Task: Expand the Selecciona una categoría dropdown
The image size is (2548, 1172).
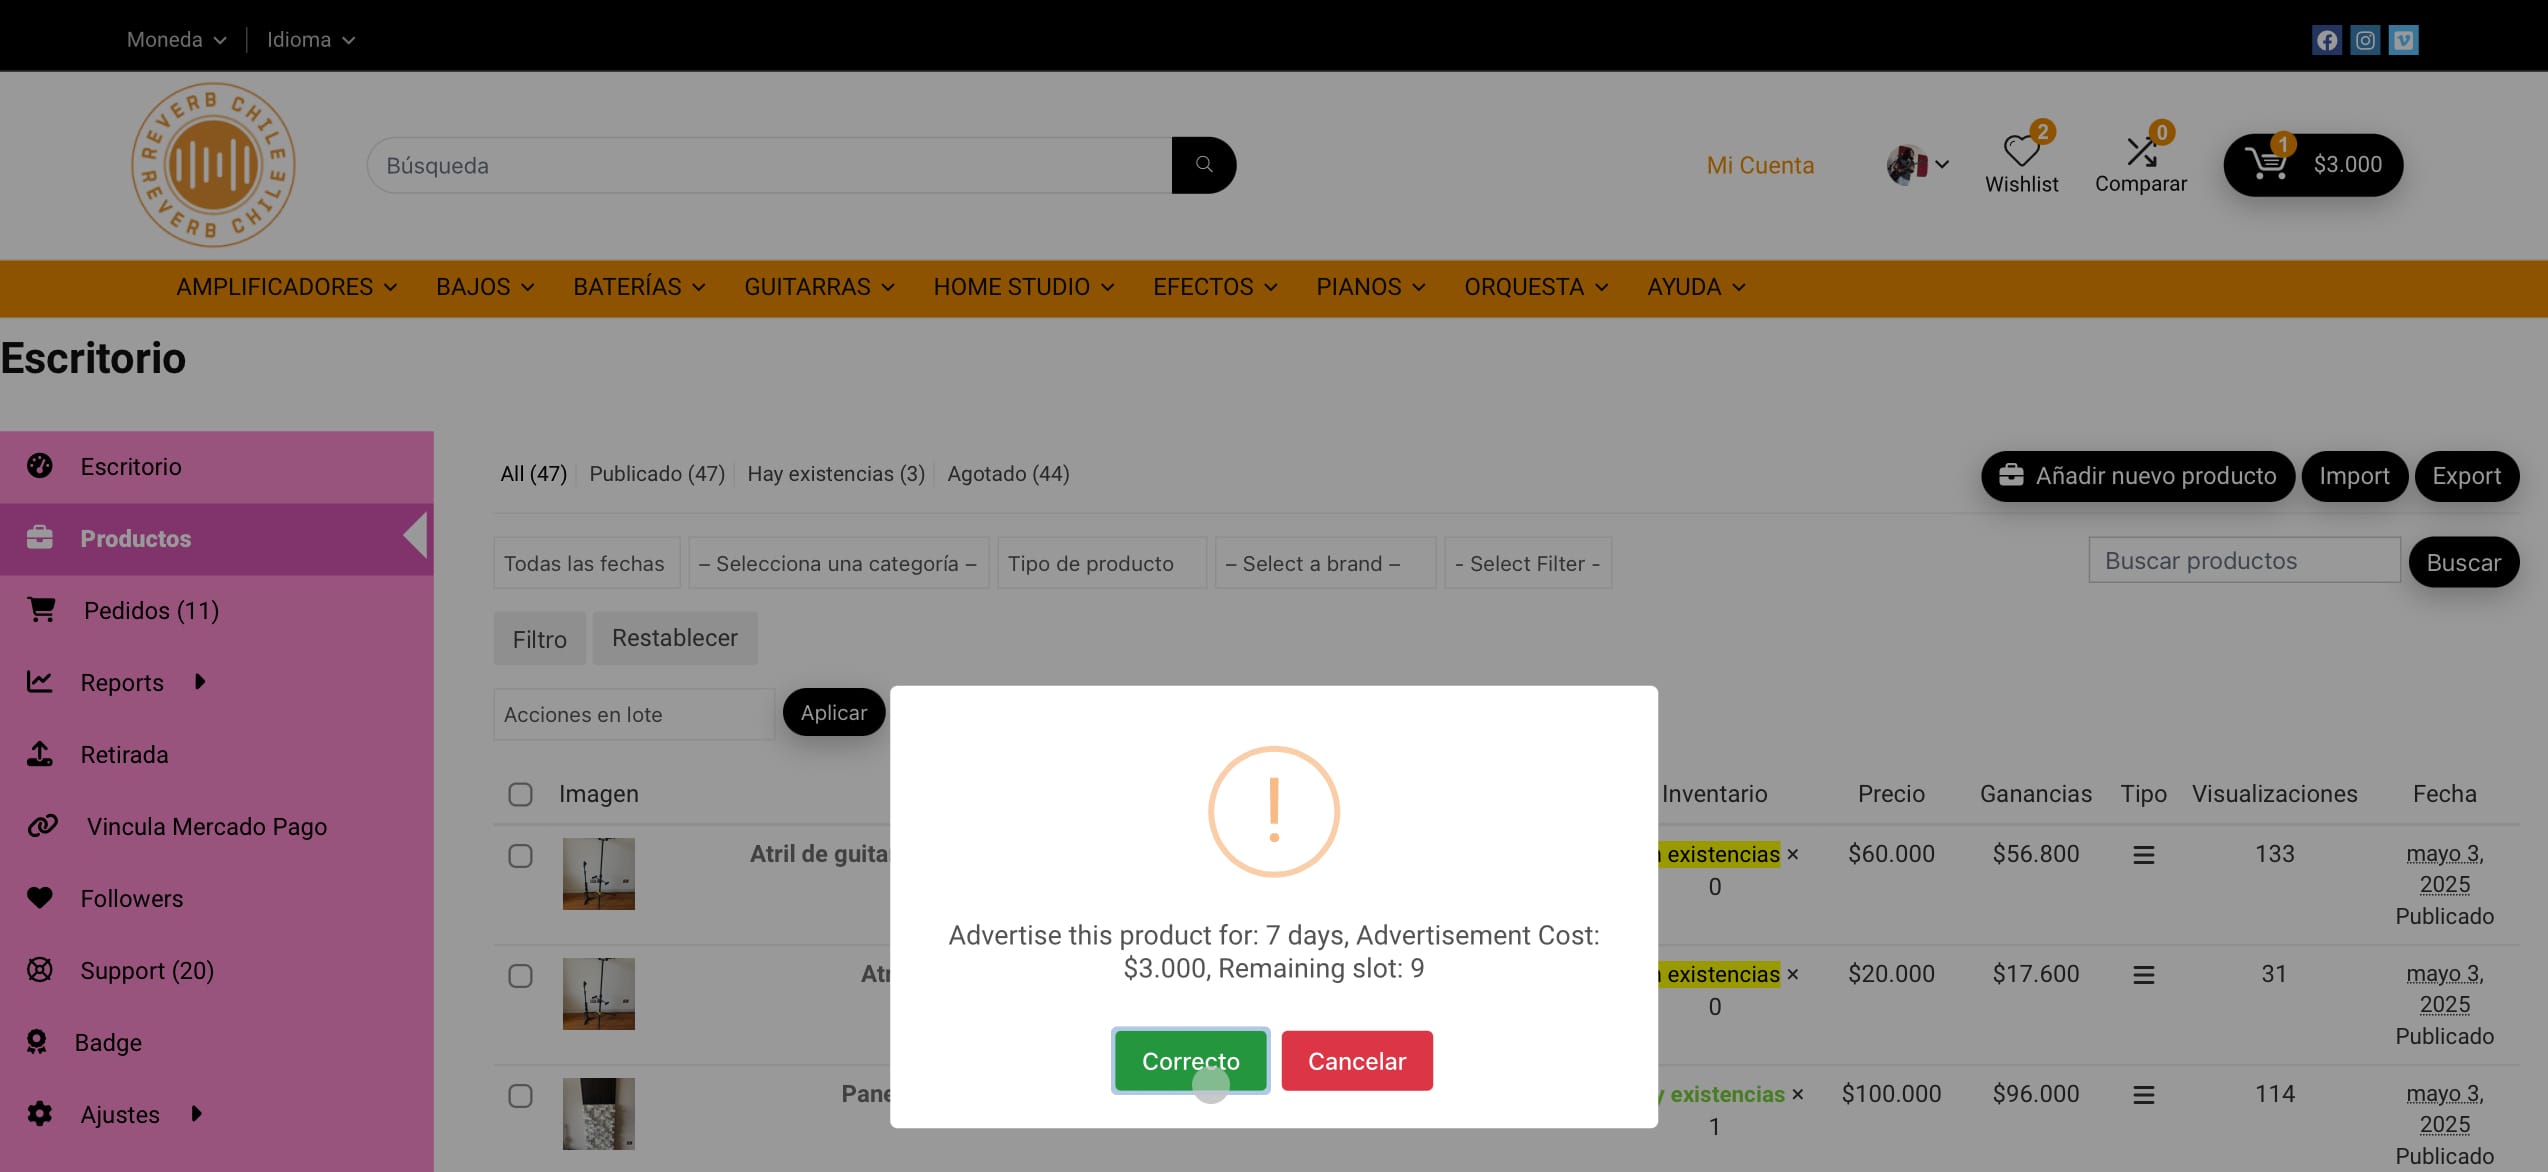Action: point(837,563)
